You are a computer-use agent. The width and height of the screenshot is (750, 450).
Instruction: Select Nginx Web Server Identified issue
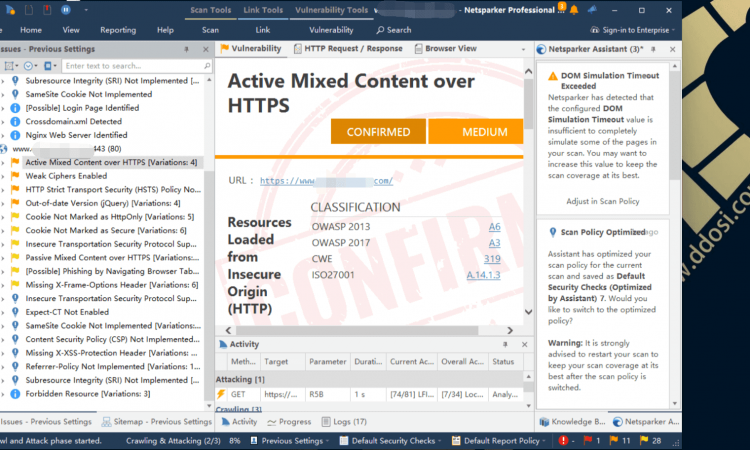[x=76, y=135]
